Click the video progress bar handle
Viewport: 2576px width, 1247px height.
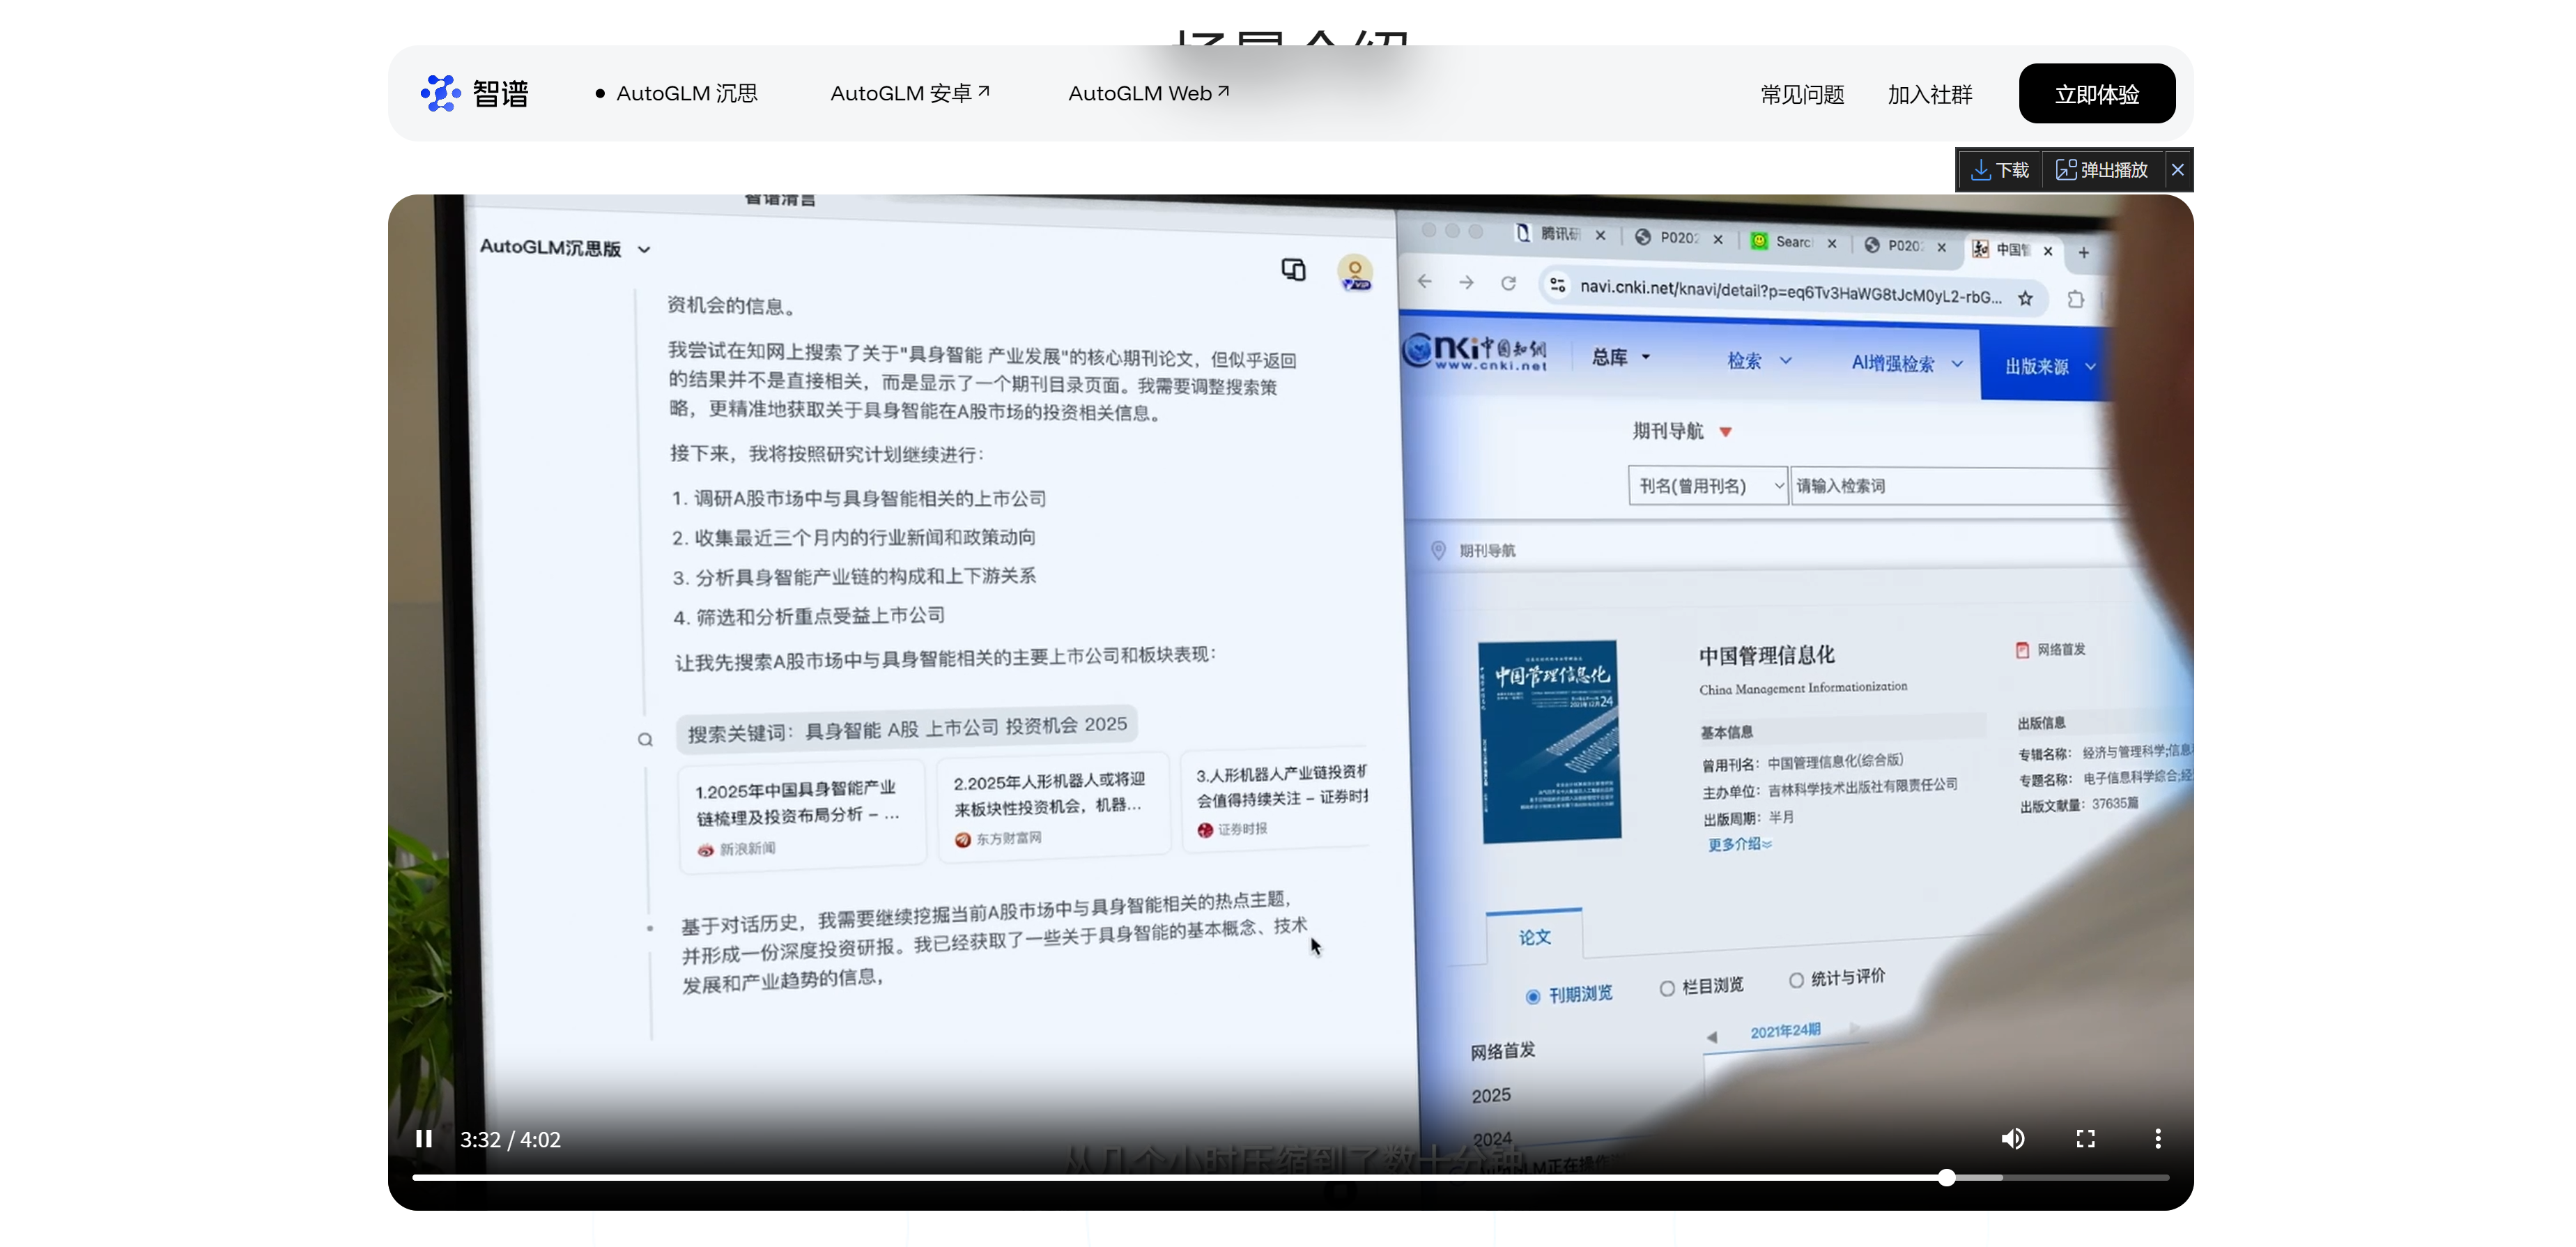[1946, 1178]
